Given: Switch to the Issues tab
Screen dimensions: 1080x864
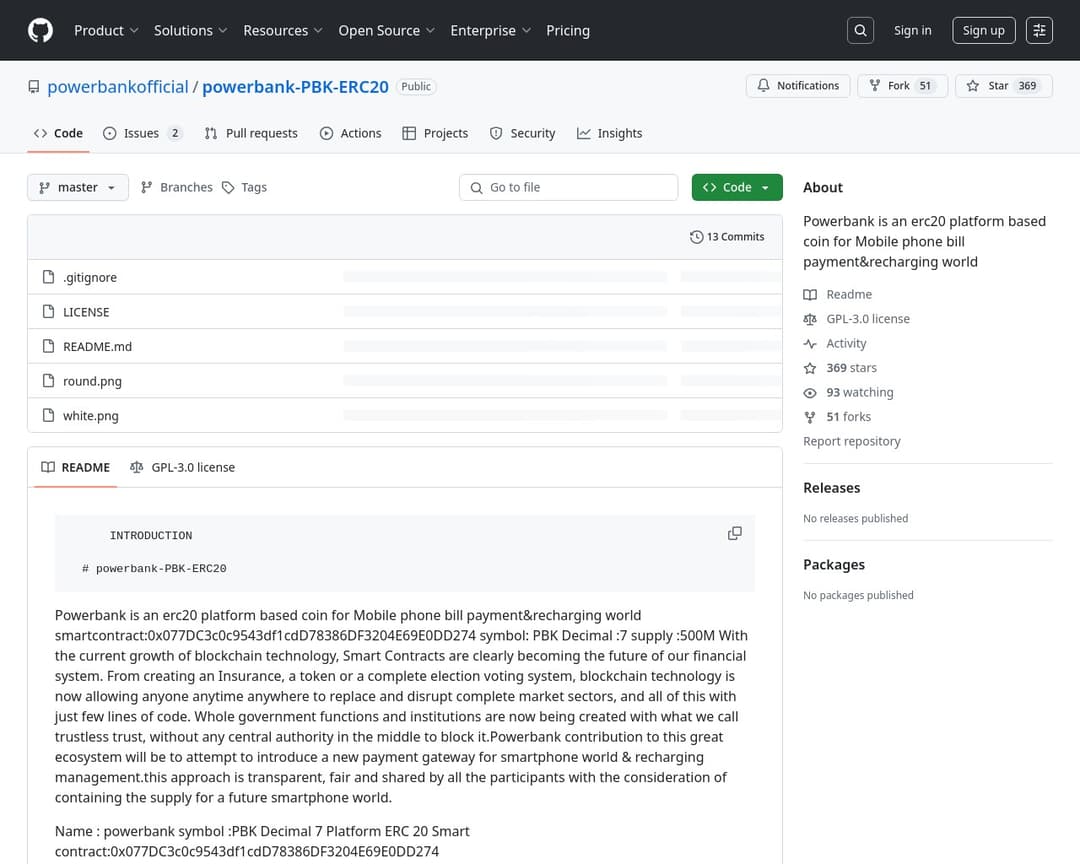Looking at the screenshot, I should (143, 133).
